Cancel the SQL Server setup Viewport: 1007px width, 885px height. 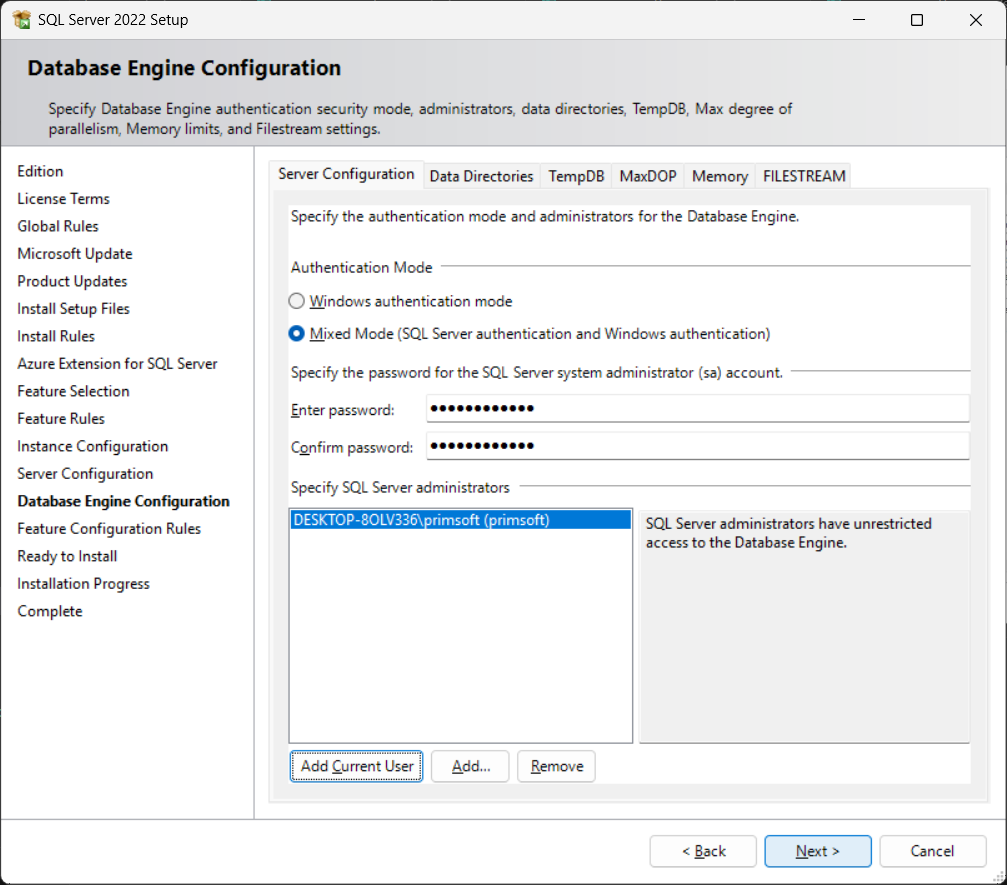point(932,851)
